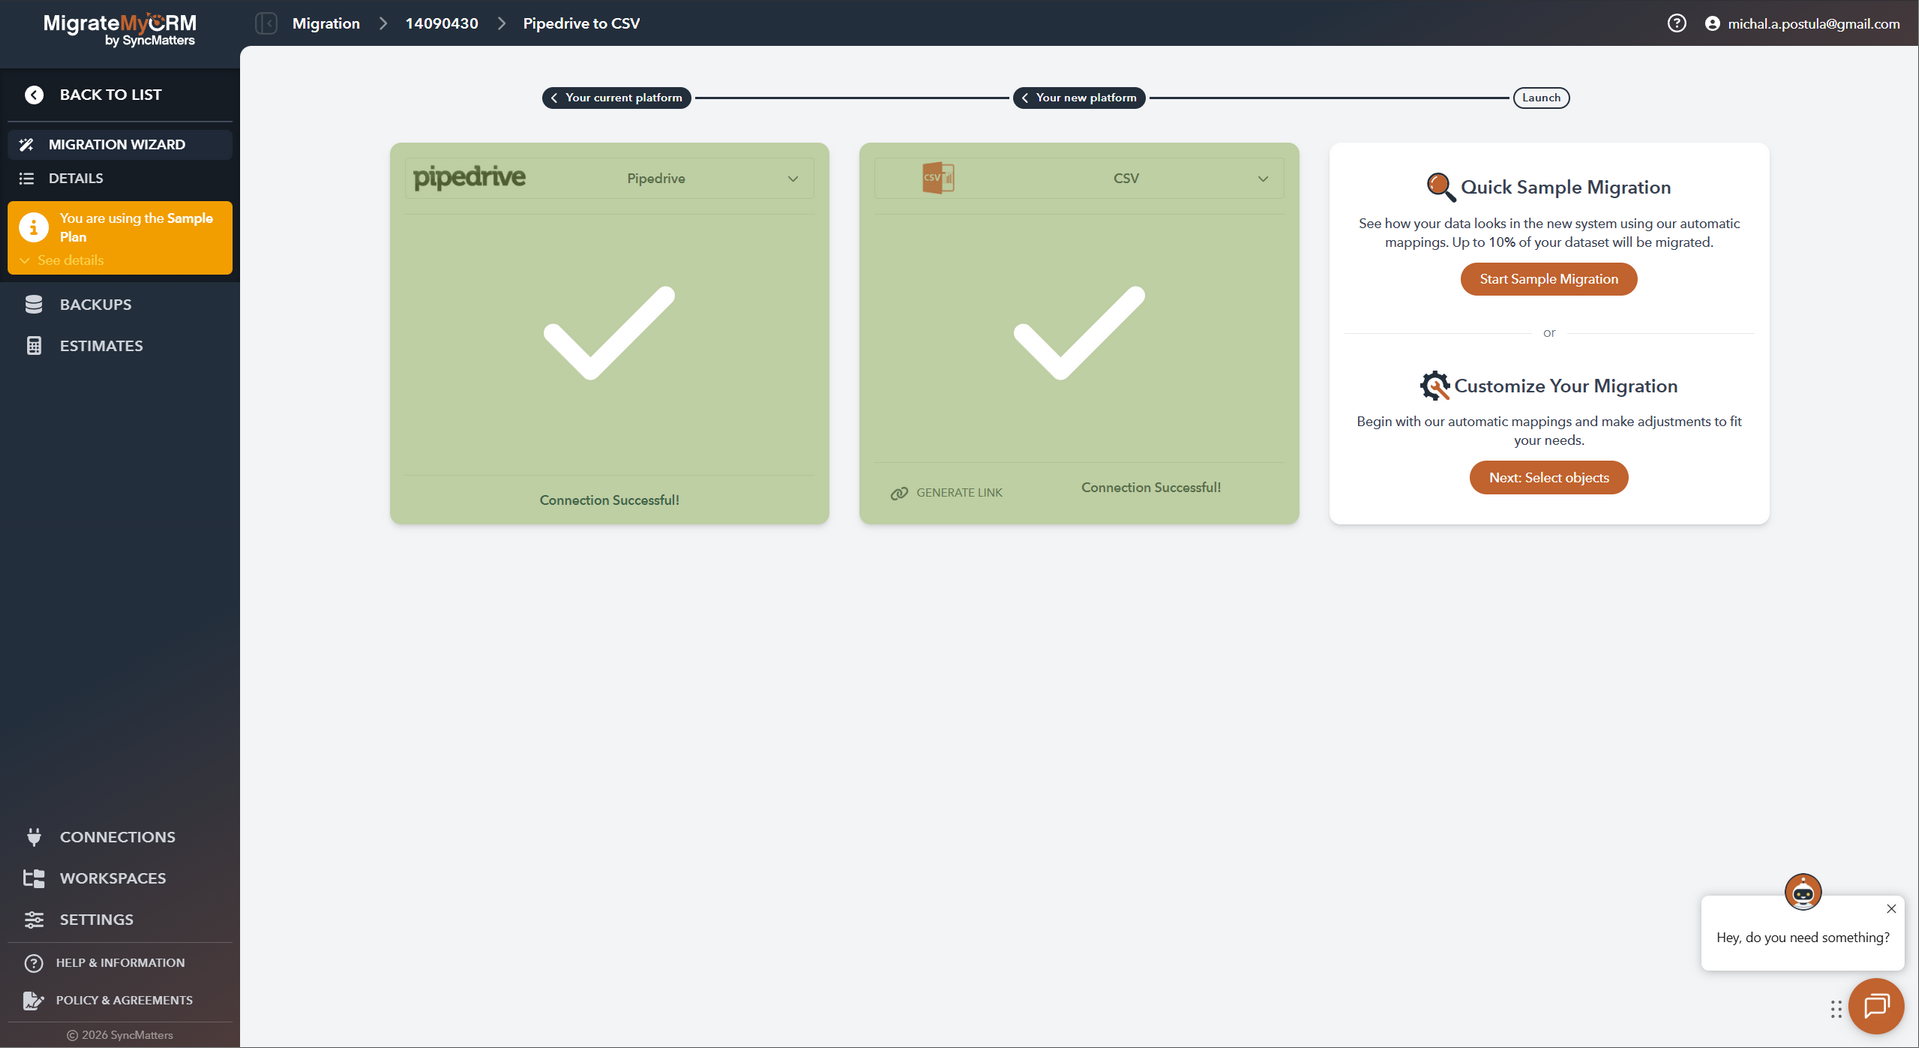Click Pipedrive to CSV breadcrumb title
Viewport: 1919px width, 1048px height.
tap(582, 23)
